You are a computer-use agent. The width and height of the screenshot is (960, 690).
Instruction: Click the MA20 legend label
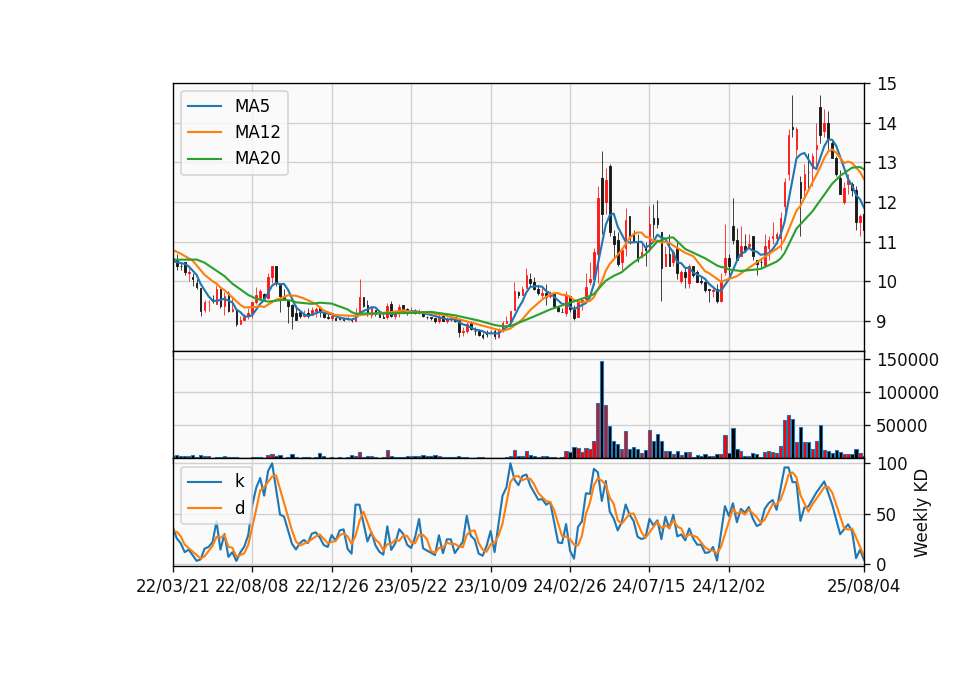(257, 159)
